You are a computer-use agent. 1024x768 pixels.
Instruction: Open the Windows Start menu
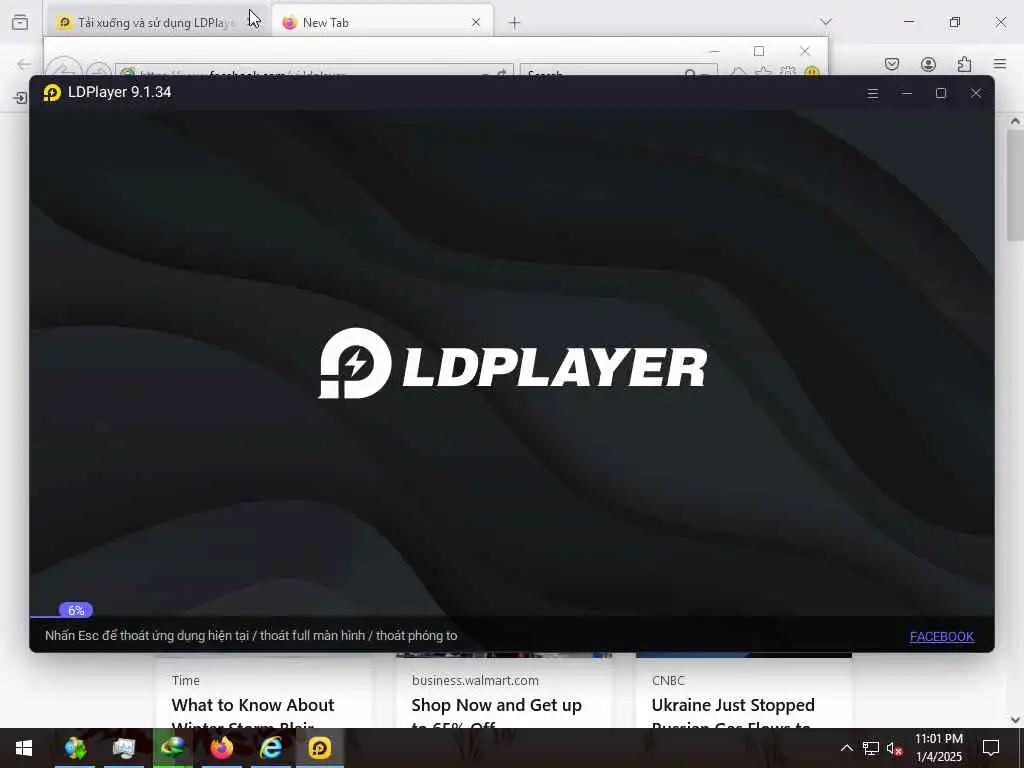click(24, 748)
